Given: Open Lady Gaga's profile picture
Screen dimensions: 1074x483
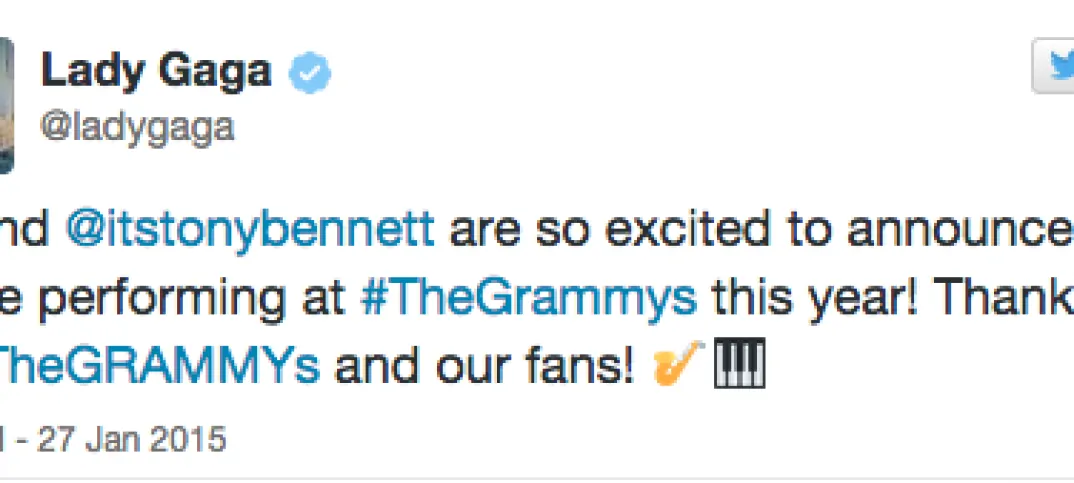Looking at the screenshot, I should (6, 102).
